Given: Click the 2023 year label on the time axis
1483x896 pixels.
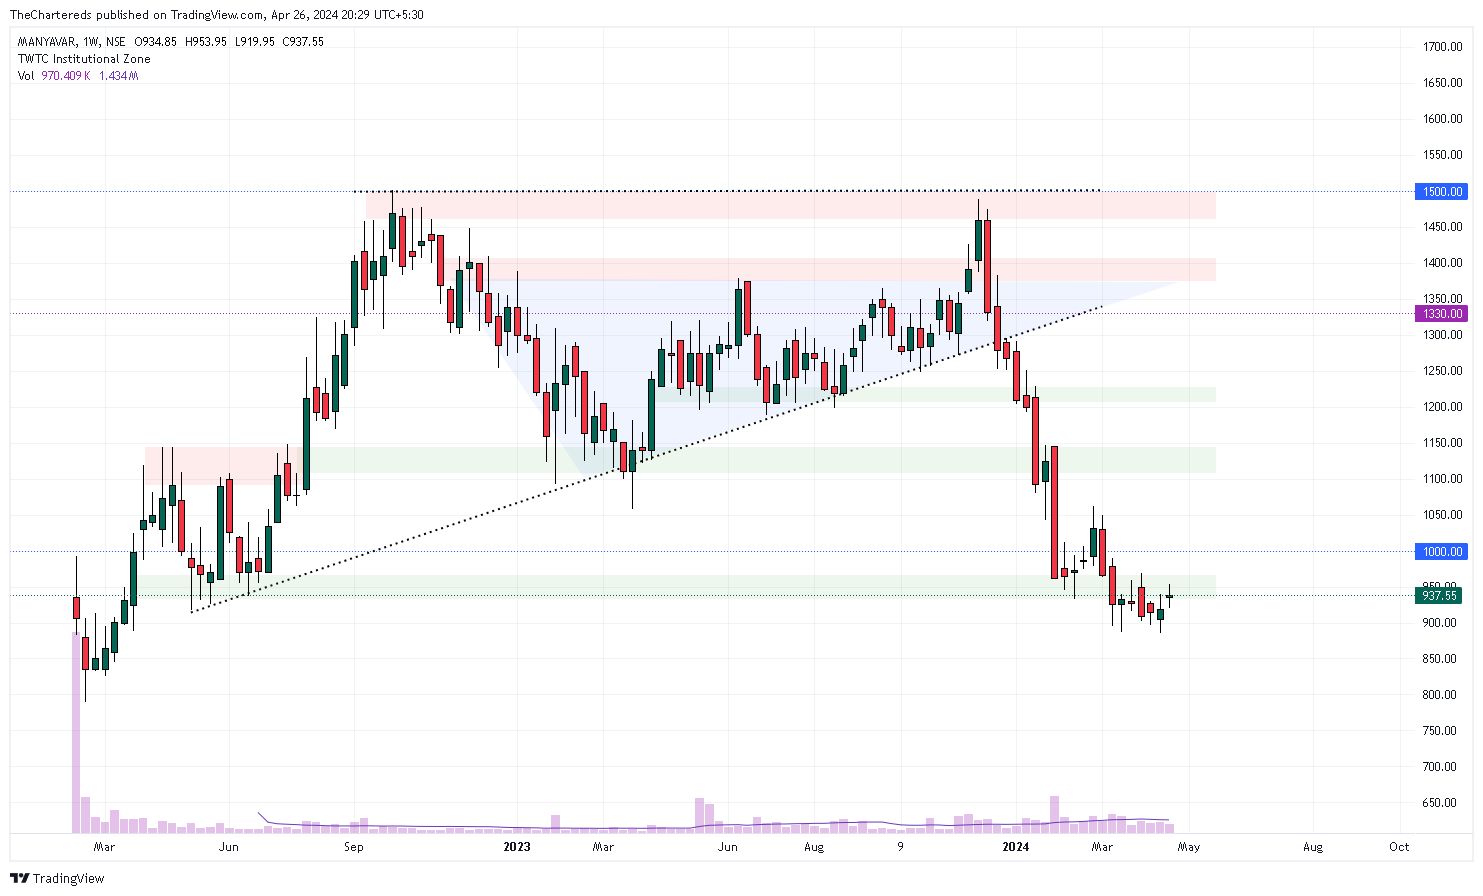Looking at the screenshot, I should click(517, 847).
